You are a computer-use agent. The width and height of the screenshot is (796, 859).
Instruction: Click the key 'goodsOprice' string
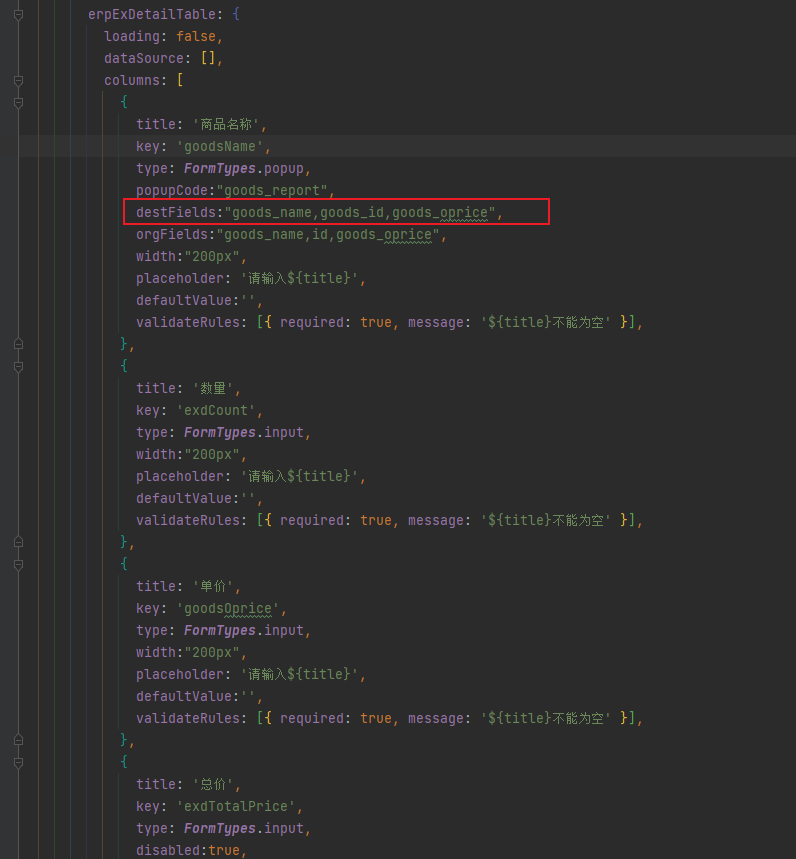coord(227,608)
